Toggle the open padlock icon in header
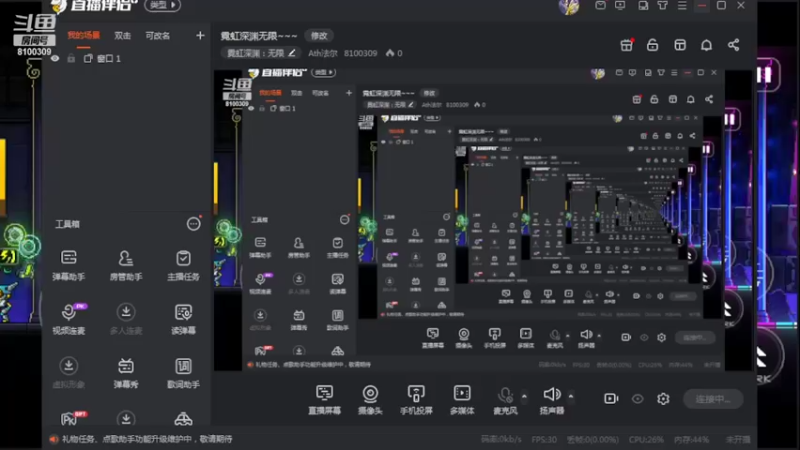800x450 pixels. point(652,45)
